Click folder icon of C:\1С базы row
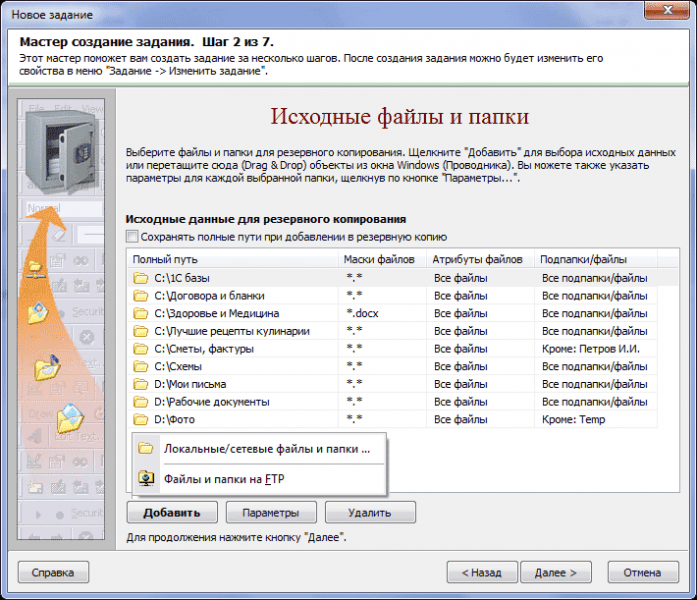The image size is (697, 600). point(140,278)
